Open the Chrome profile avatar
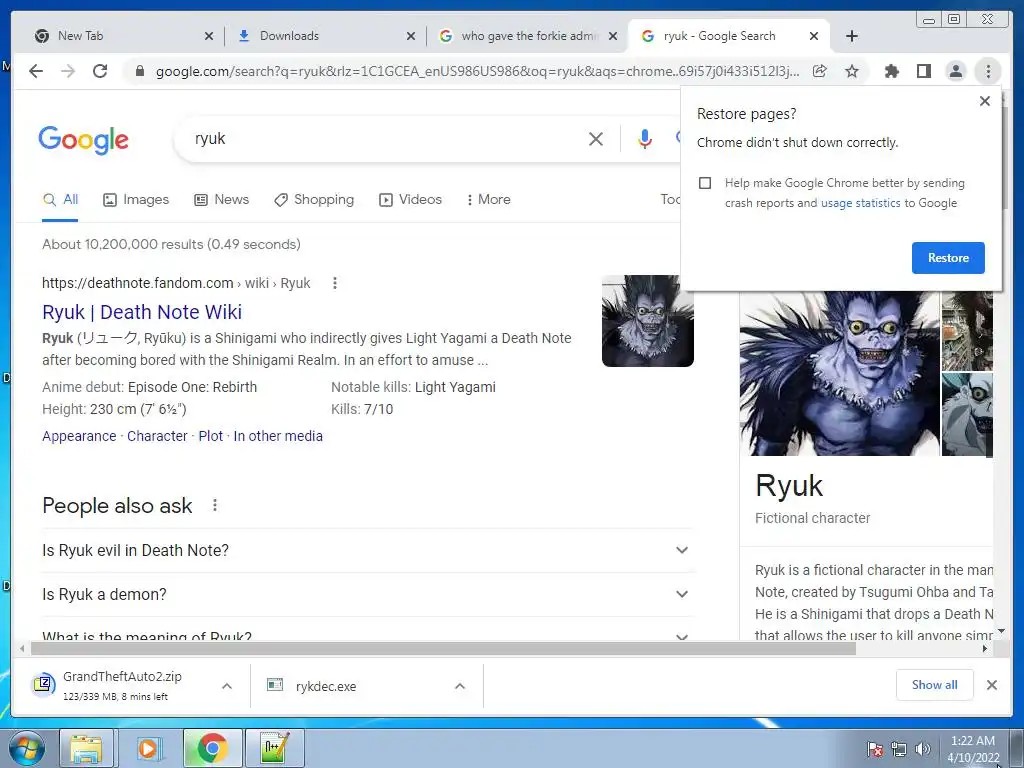 coord(955,71)
